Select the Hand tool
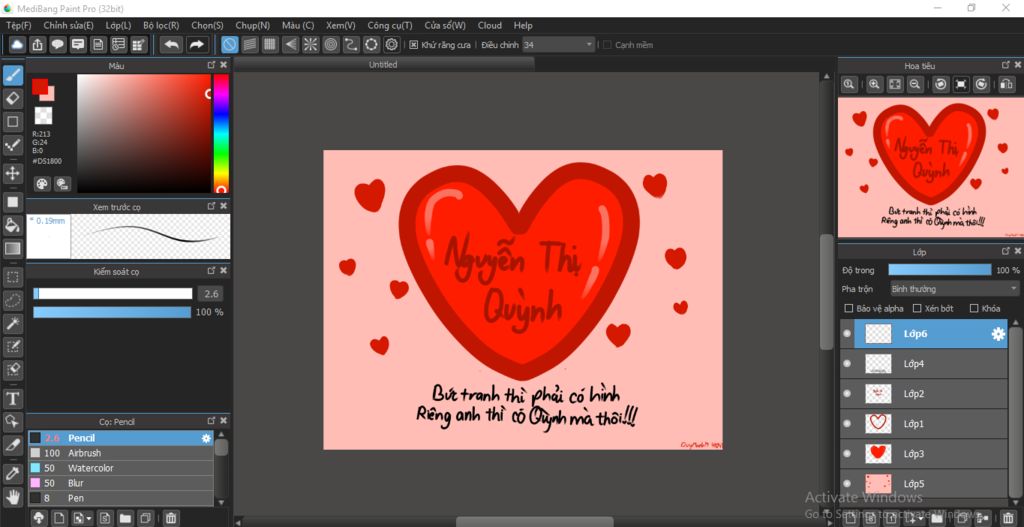This screenshot has width=1024, height=527. pyautogui.click(x=12, y=497)
